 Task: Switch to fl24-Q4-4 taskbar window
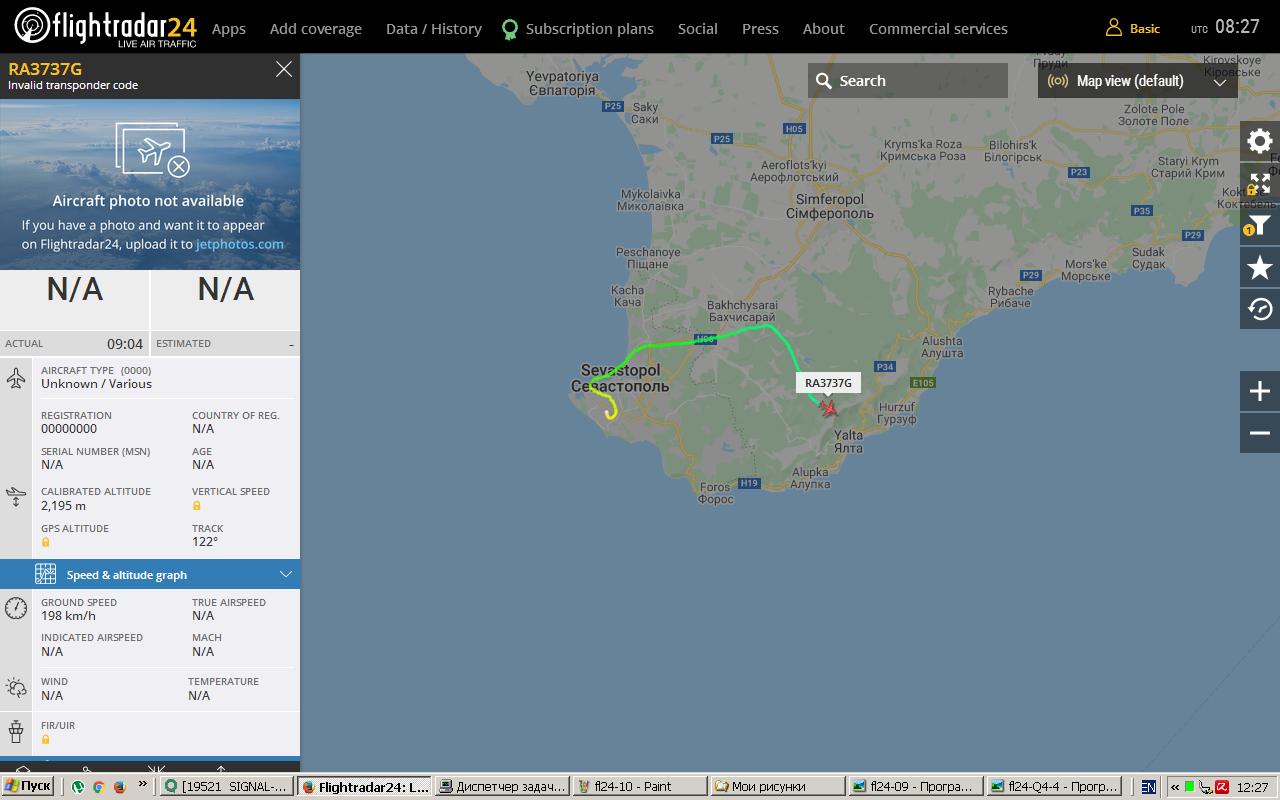1052,787
